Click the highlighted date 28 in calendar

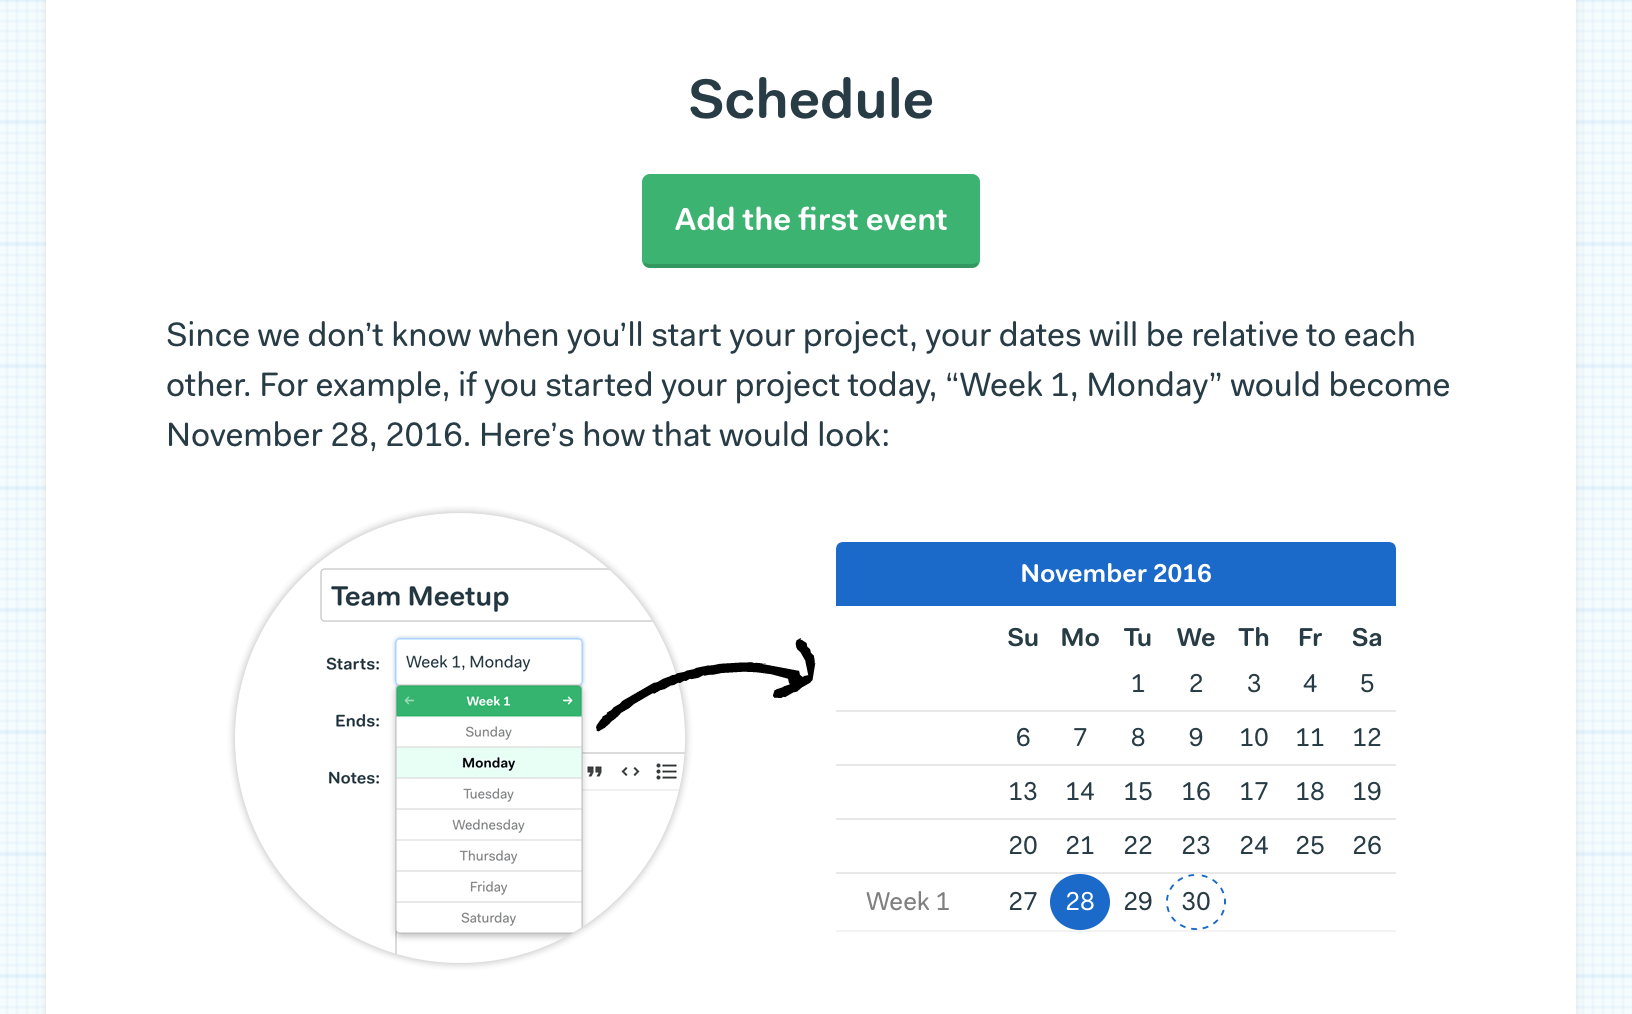tap(1080, 902)
